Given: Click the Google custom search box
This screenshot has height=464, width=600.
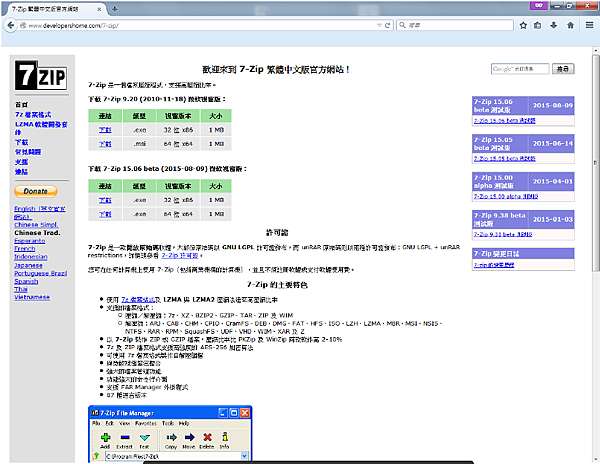Looking at the screenshot, I should point(520,69).
